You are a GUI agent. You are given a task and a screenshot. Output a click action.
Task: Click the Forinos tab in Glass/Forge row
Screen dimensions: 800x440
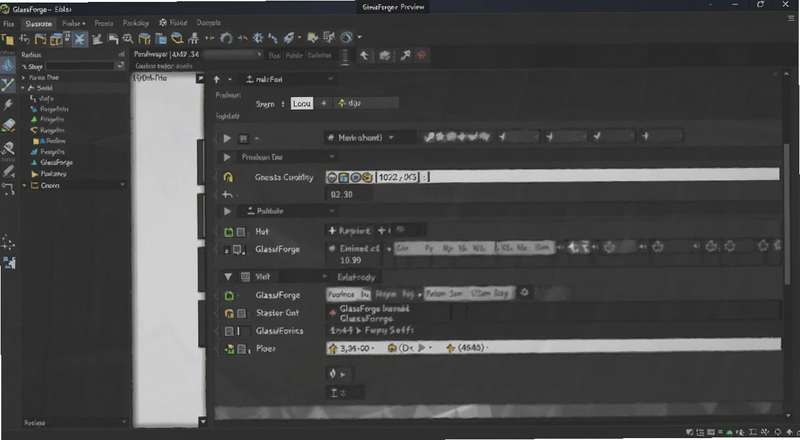[341, 295]
